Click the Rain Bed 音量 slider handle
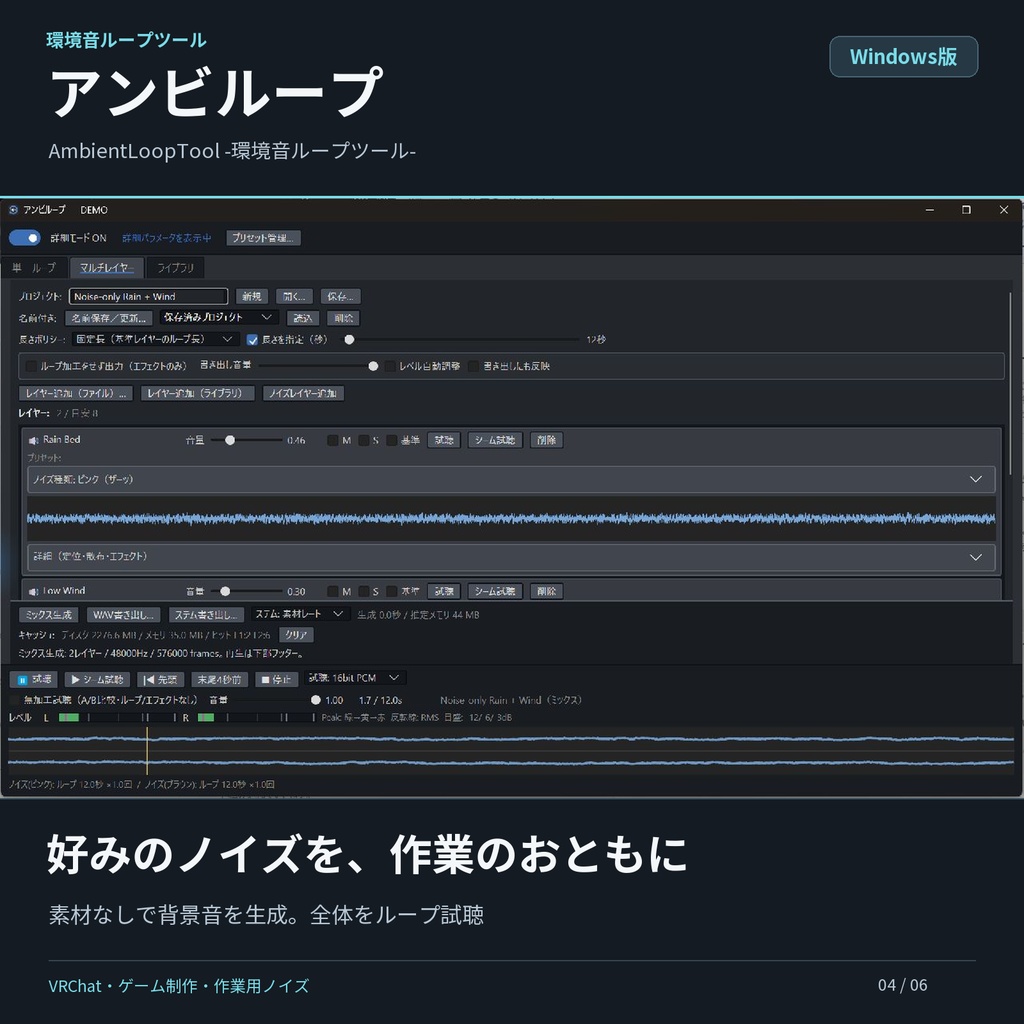The image size is (1024, 1024). pos(230,440)
